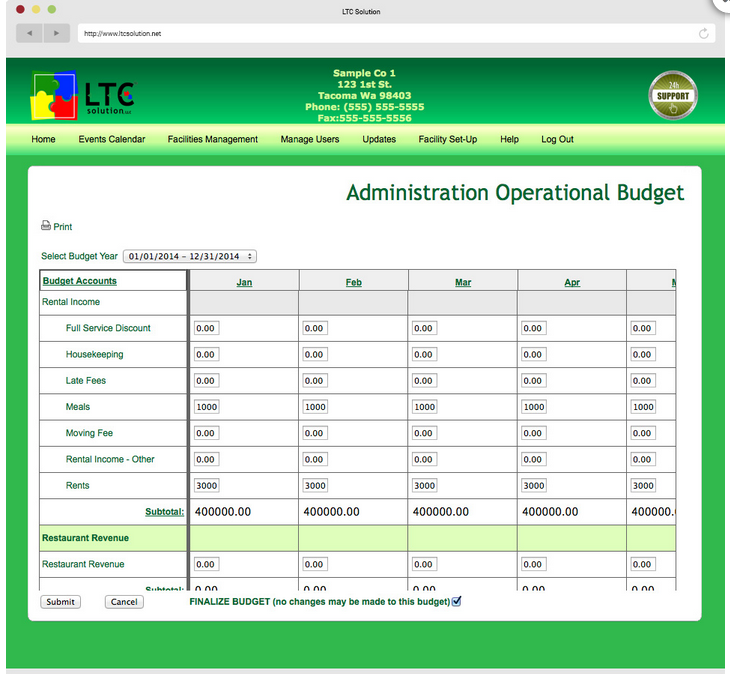Open the Select Budget Year dropdown
This screenshot has width=730, height=674.
(189, 256)
